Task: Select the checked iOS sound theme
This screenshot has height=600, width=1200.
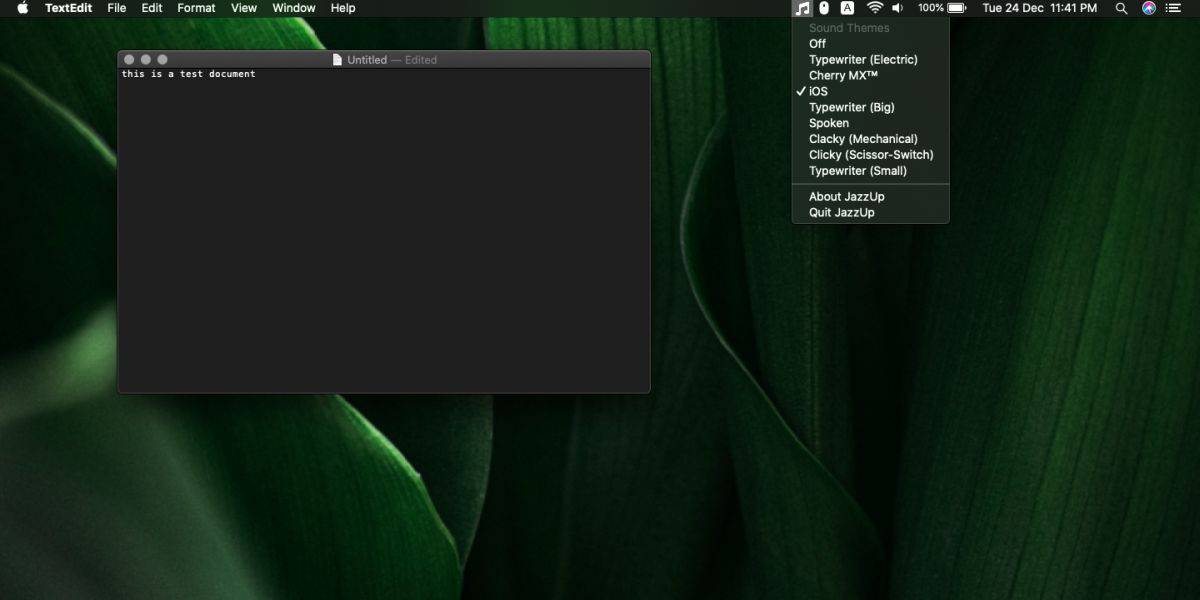Action: (x=870, y=92)
